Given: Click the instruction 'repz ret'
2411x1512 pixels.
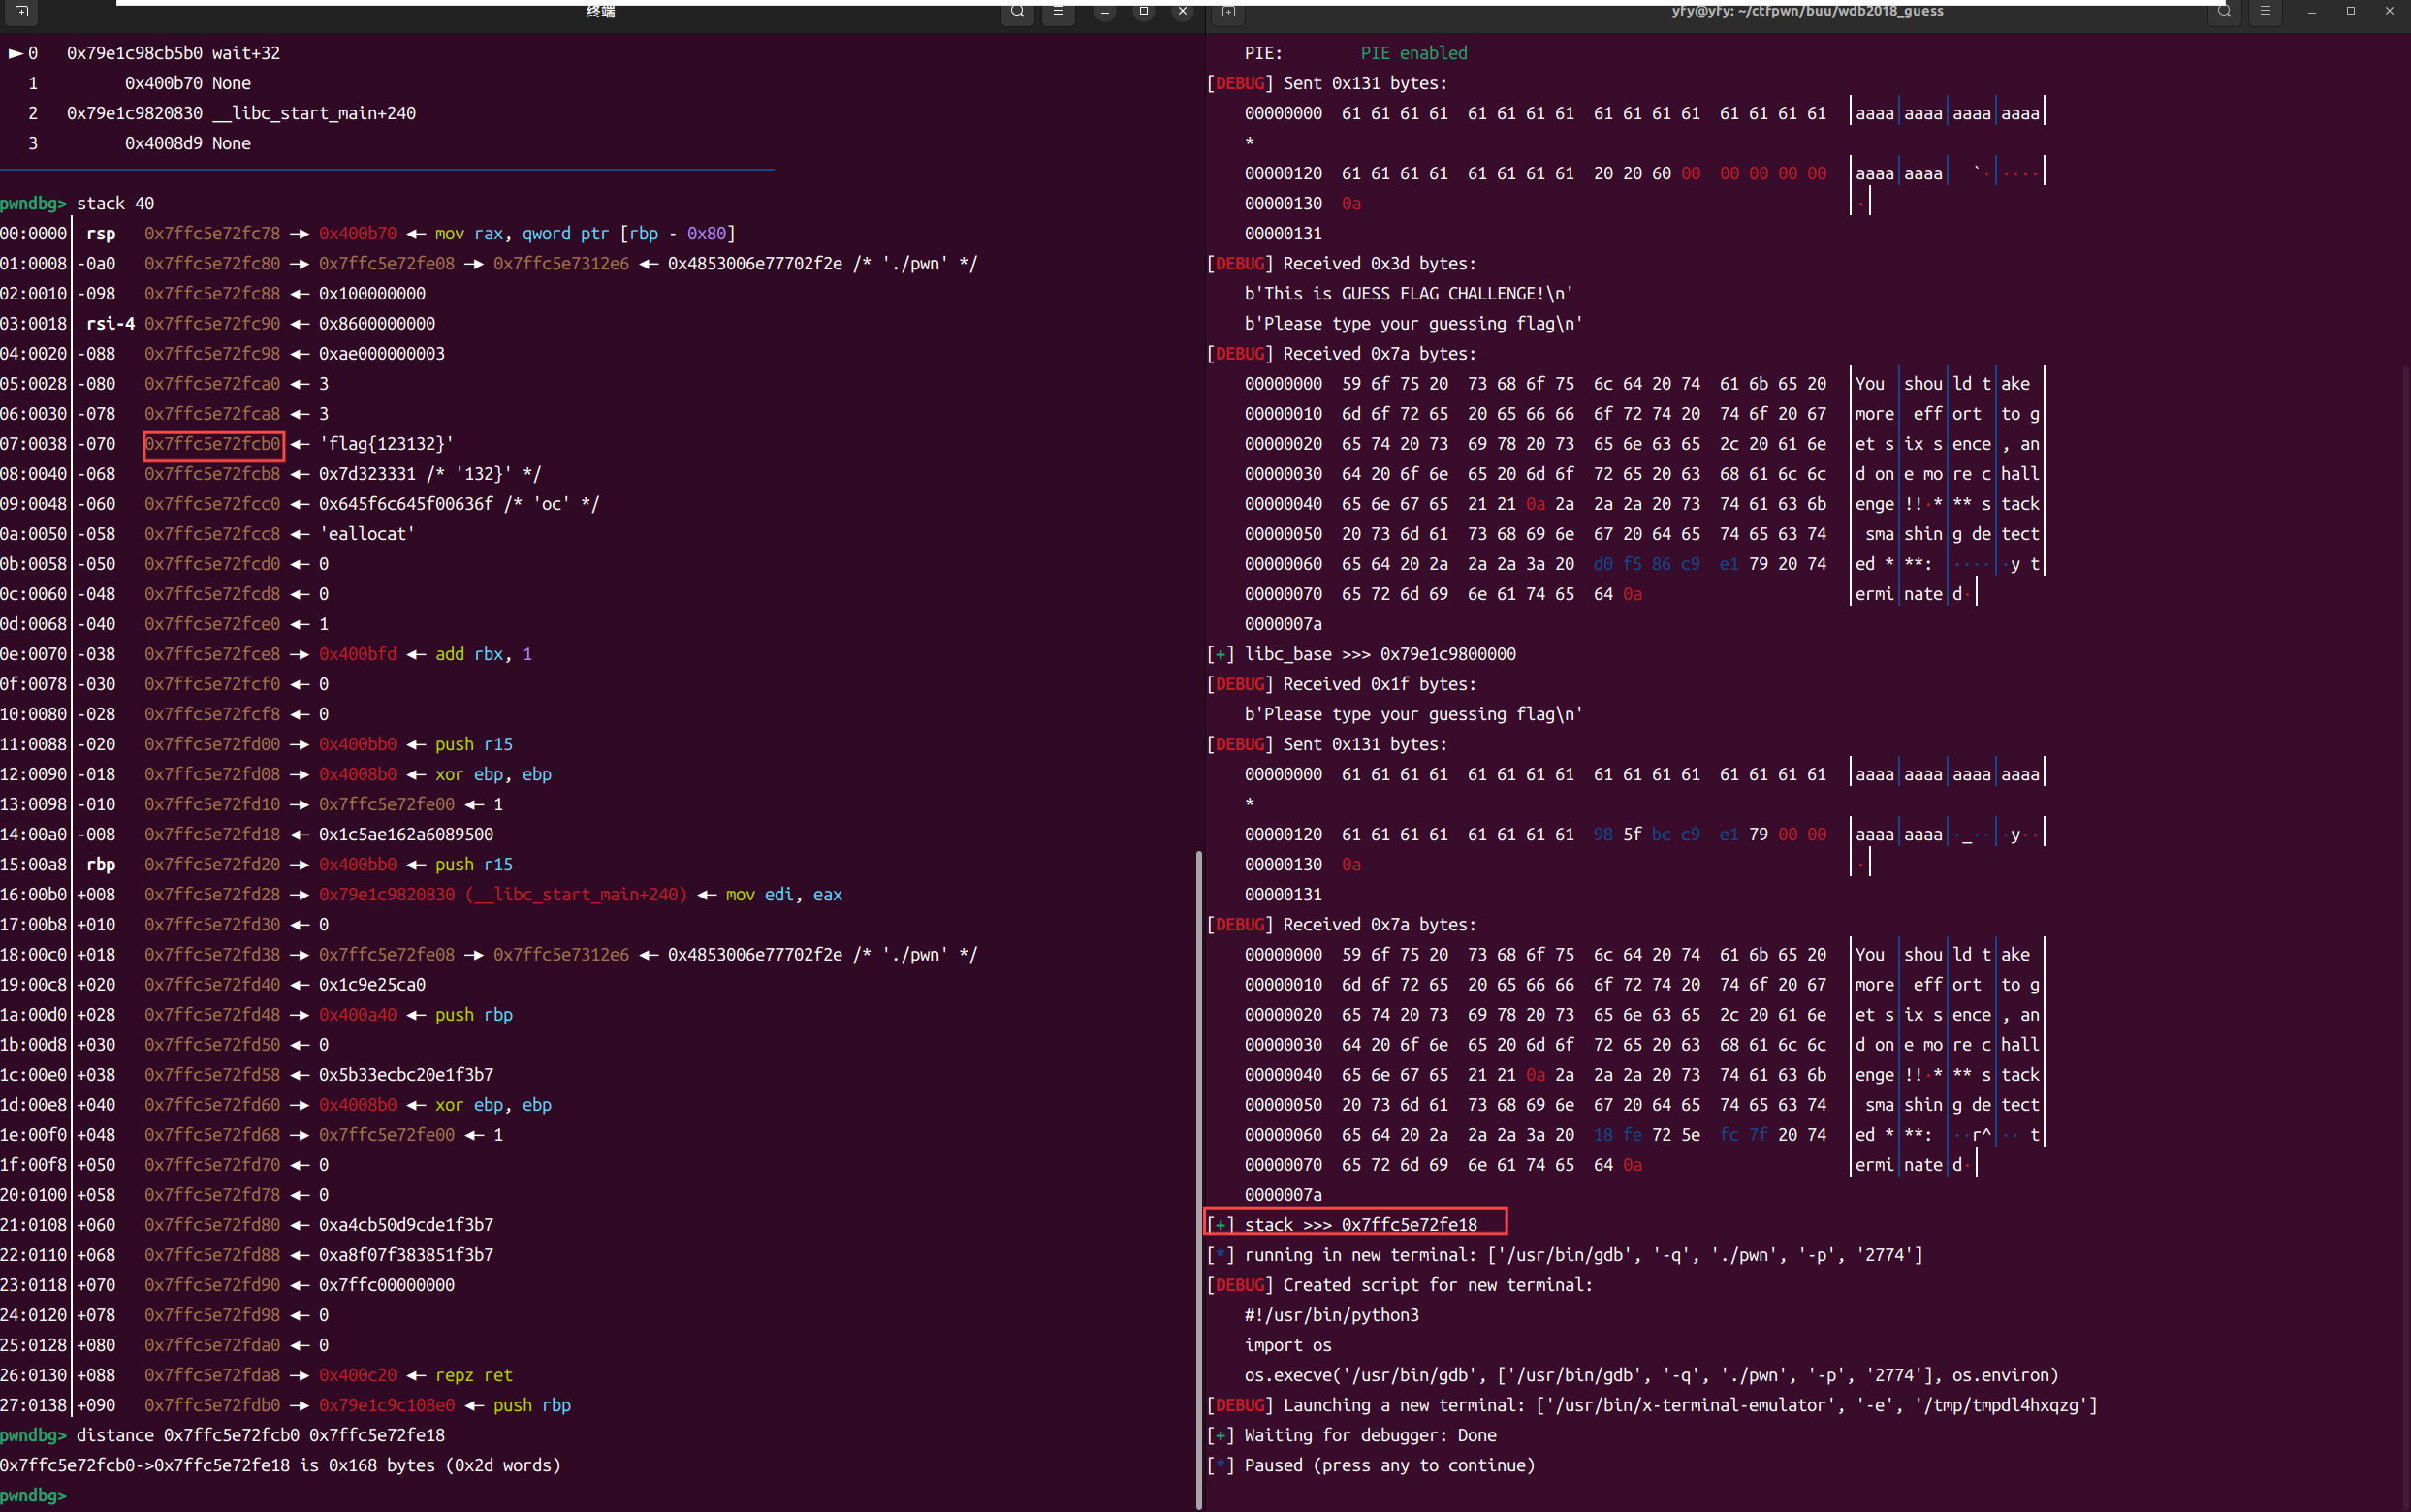Looking at the screenshot, I should click(474, 1375).
